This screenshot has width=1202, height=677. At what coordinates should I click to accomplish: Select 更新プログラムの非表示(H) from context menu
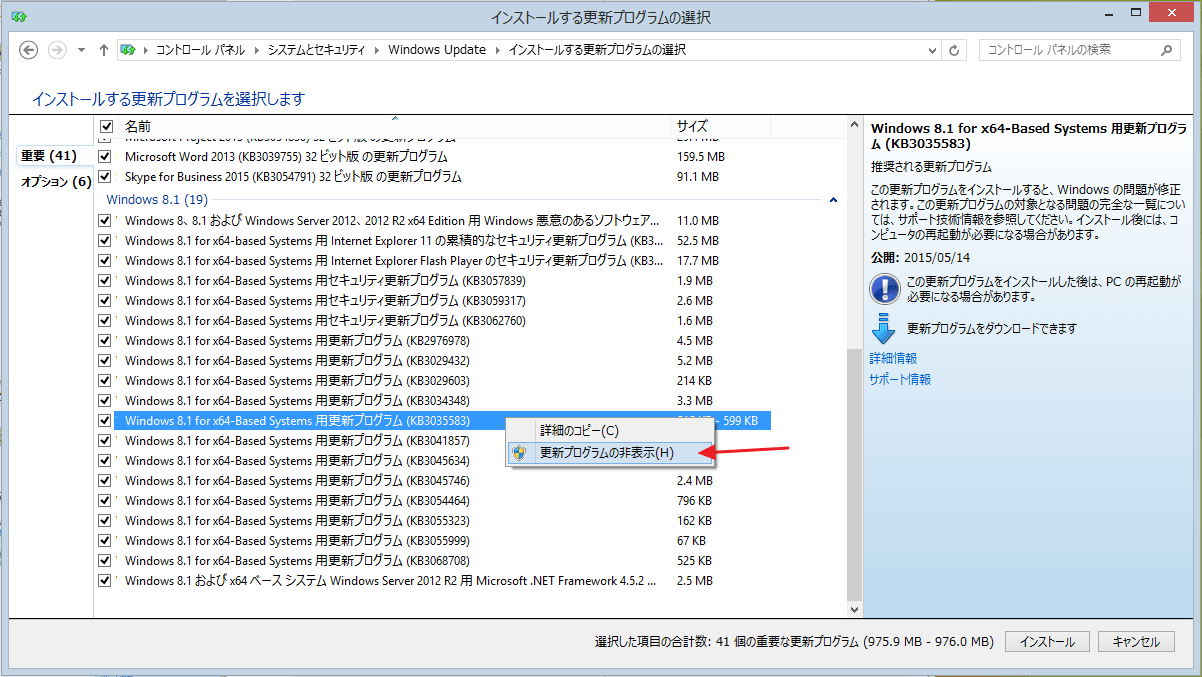(606, 452)
